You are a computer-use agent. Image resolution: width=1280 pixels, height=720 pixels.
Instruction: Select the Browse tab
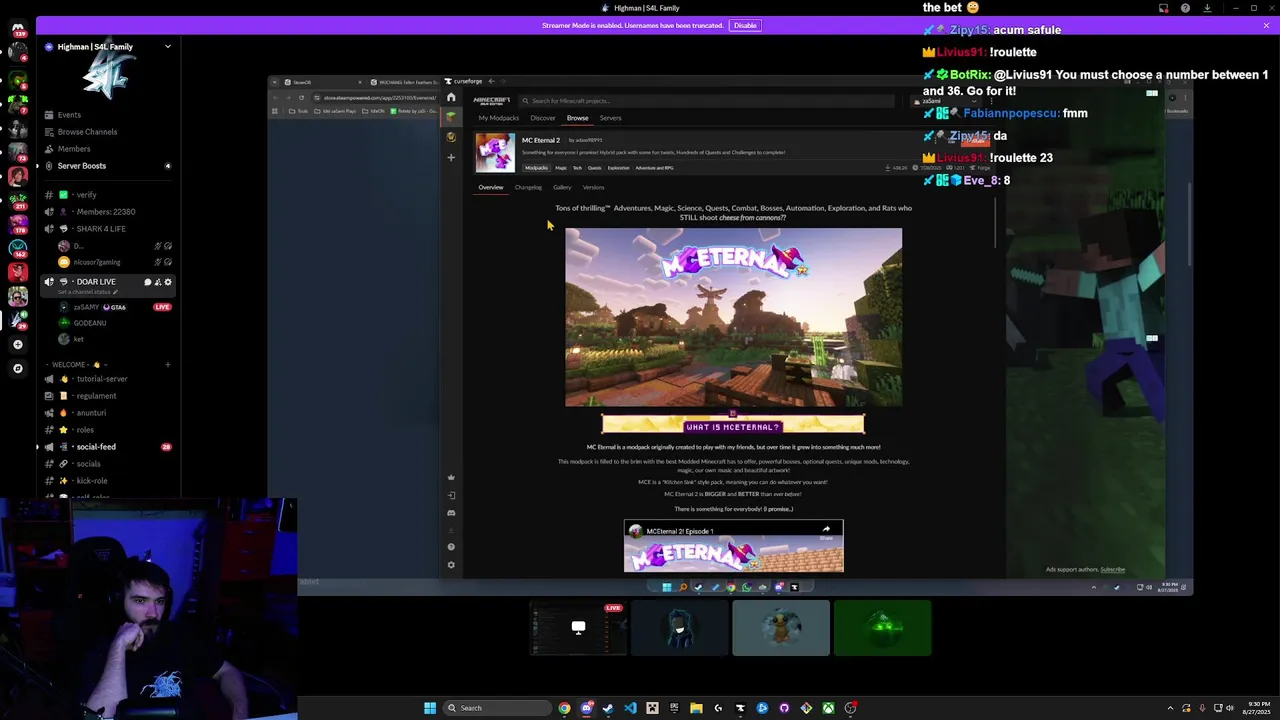click(577, 118)
